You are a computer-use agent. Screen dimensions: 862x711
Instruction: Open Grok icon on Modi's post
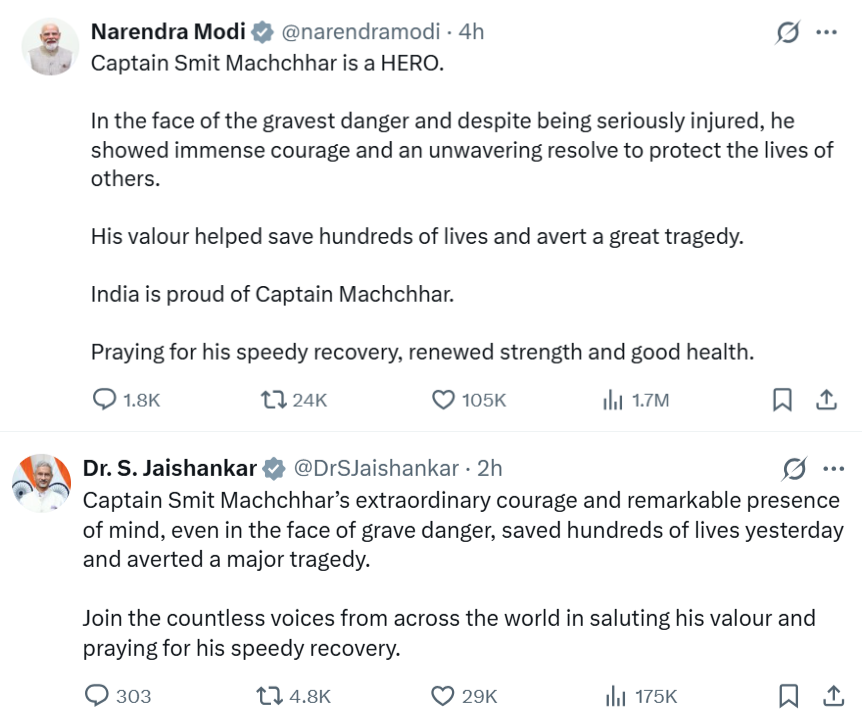788,32
